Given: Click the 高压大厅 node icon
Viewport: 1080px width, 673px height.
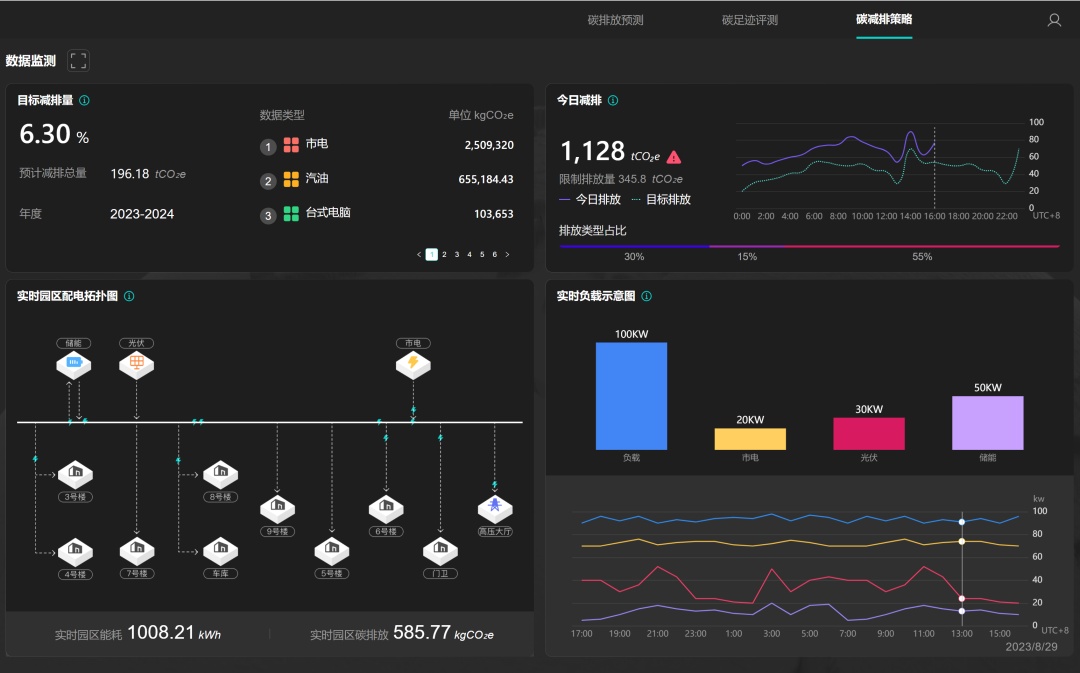Looking at the screenshot, I should click(x=495, y=508).
